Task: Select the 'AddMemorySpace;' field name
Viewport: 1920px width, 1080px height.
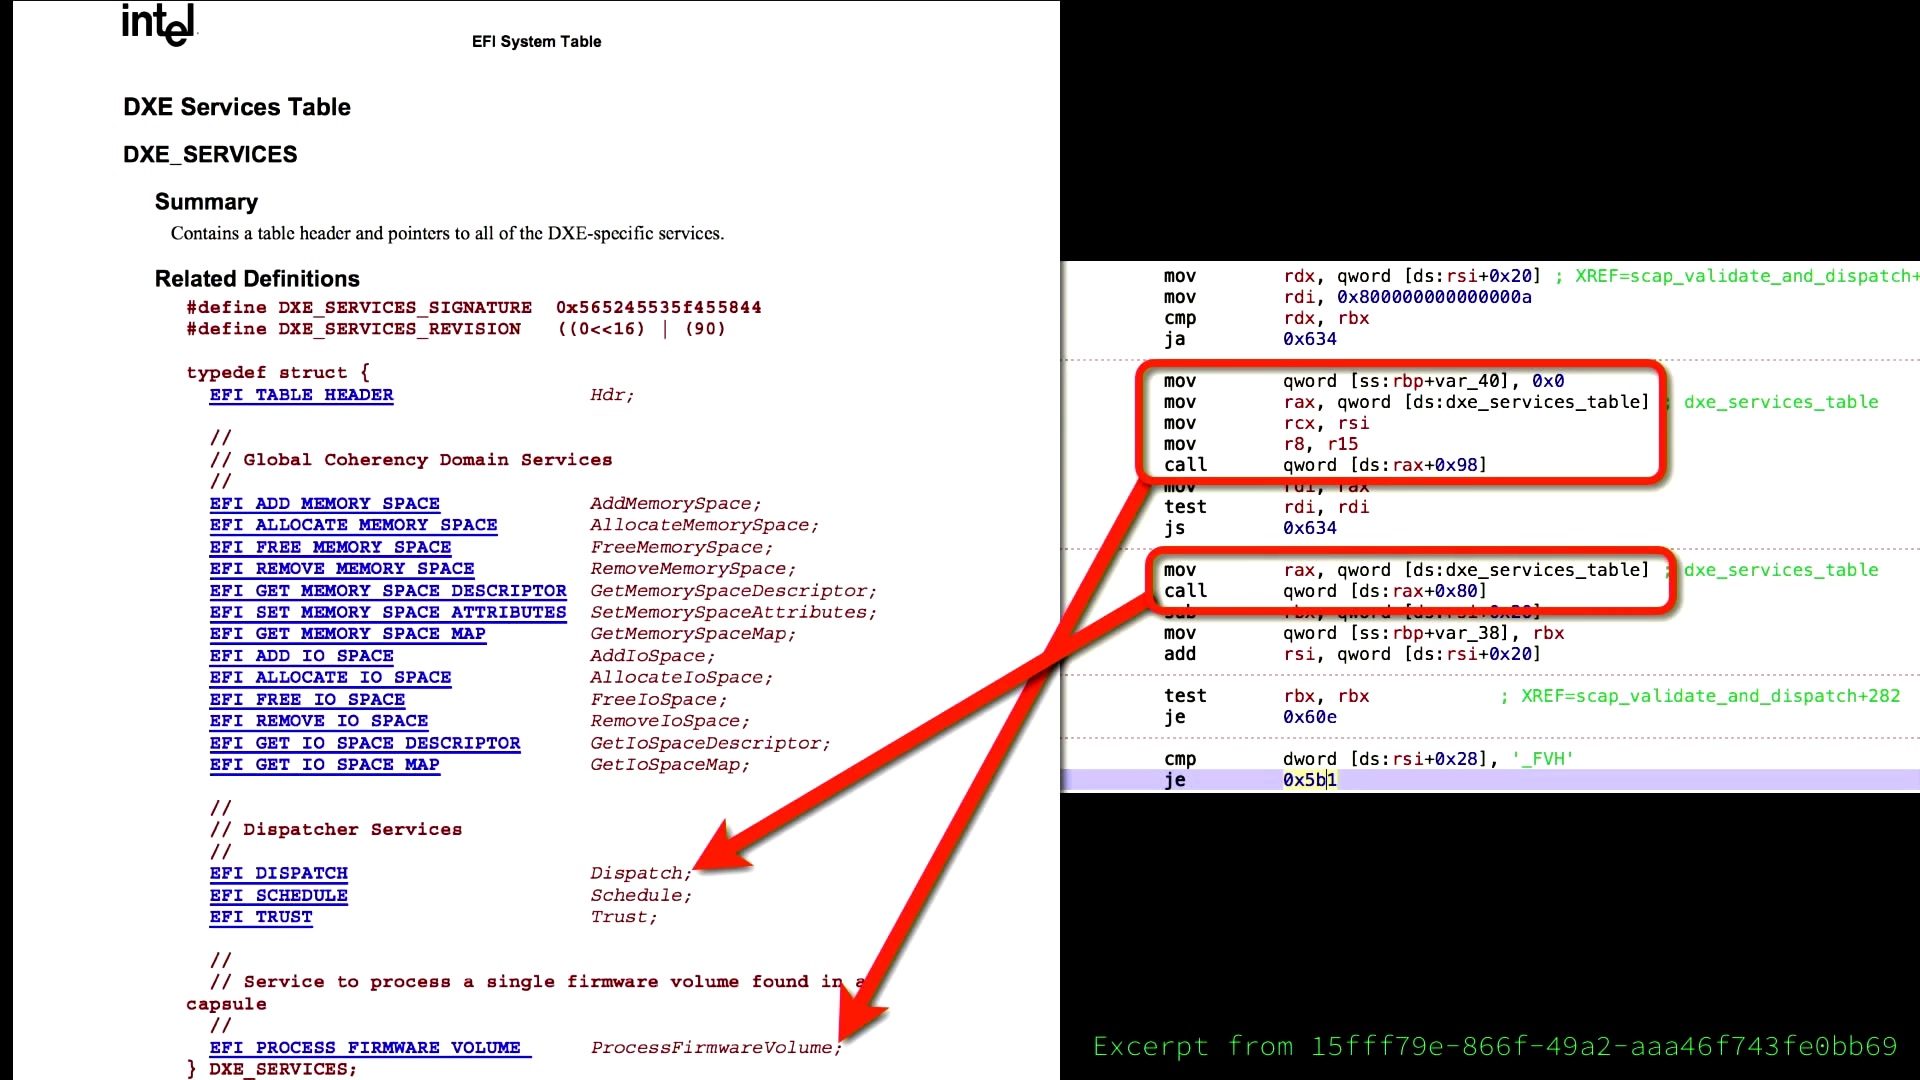Action: pyautogui.click(x=676, y=504)
